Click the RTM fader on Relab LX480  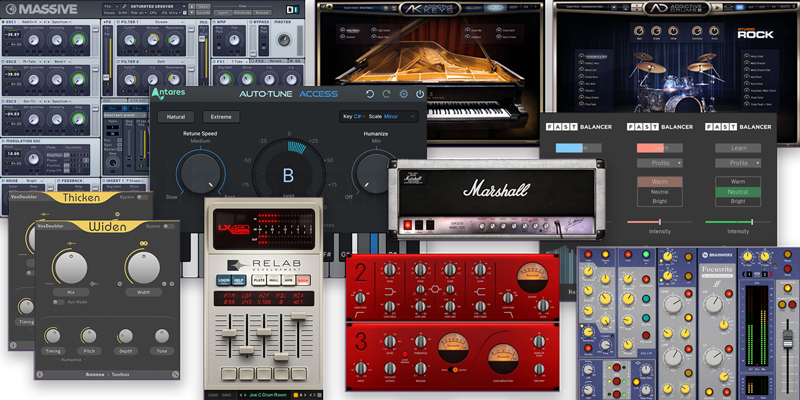point(229,333)
